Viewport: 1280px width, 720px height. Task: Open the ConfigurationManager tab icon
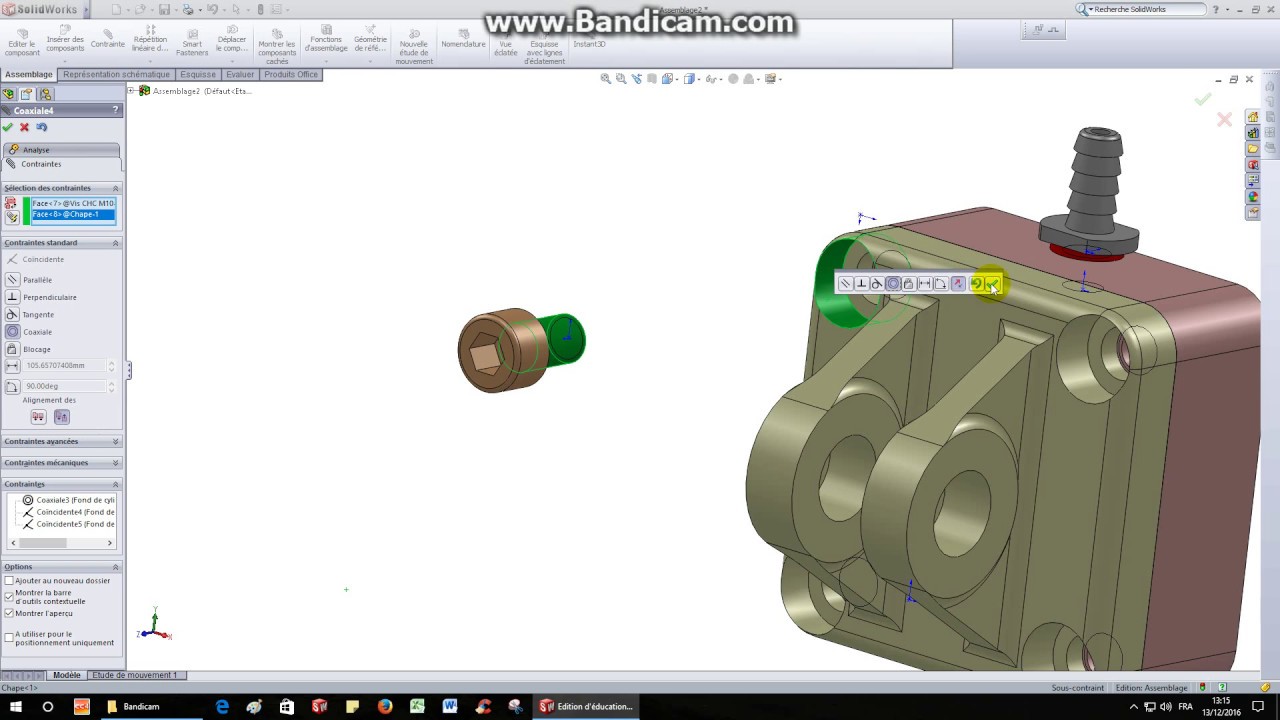click(x=45, y=94)
